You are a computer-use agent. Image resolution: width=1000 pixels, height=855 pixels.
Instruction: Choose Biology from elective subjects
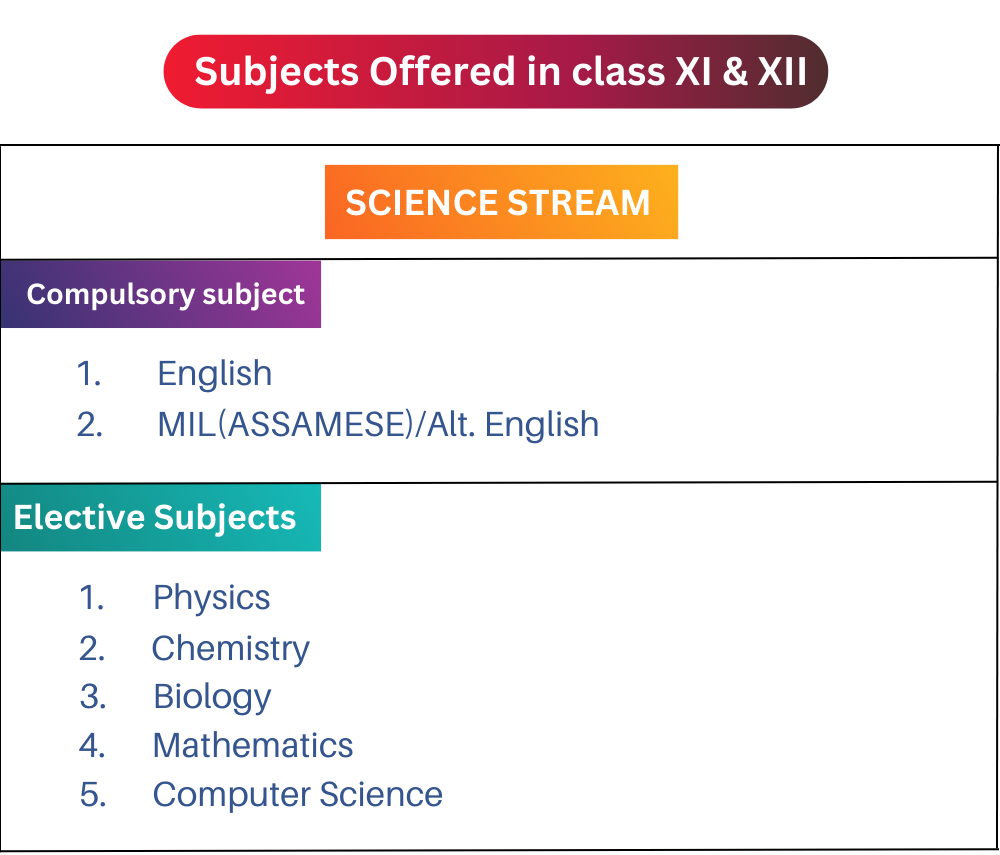212,697
